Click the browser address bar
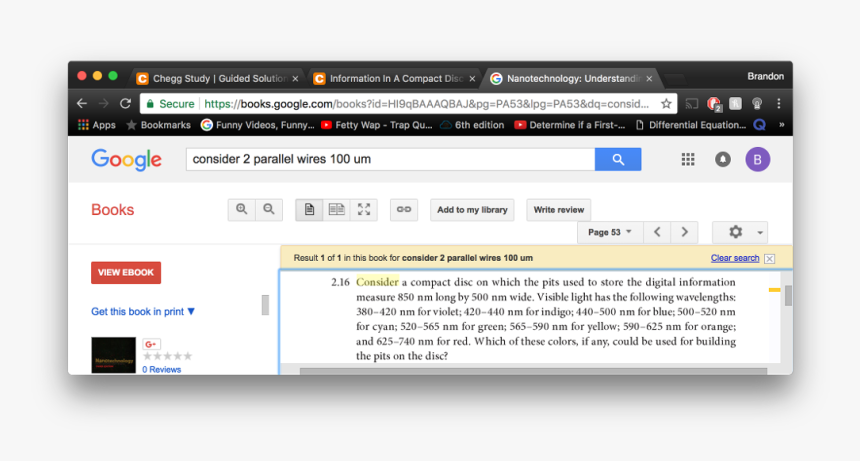The image size is (860, 461). 409,104
